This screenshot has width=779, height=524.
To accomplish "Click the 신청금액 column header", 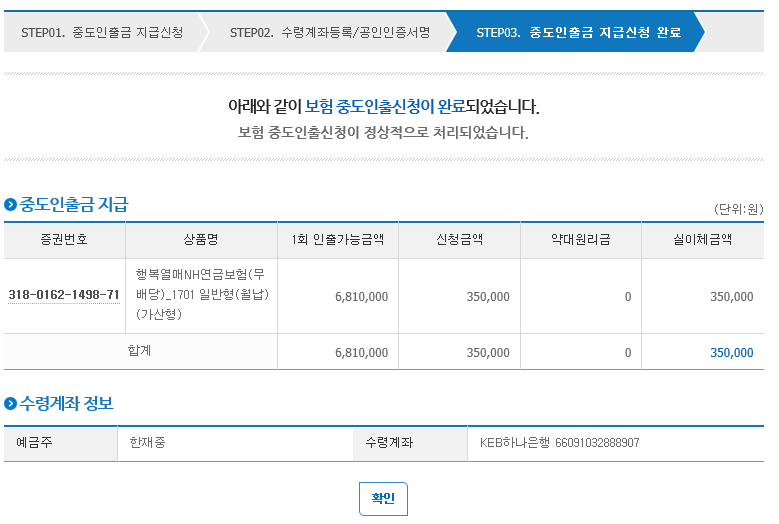I will tap(460, 240).
